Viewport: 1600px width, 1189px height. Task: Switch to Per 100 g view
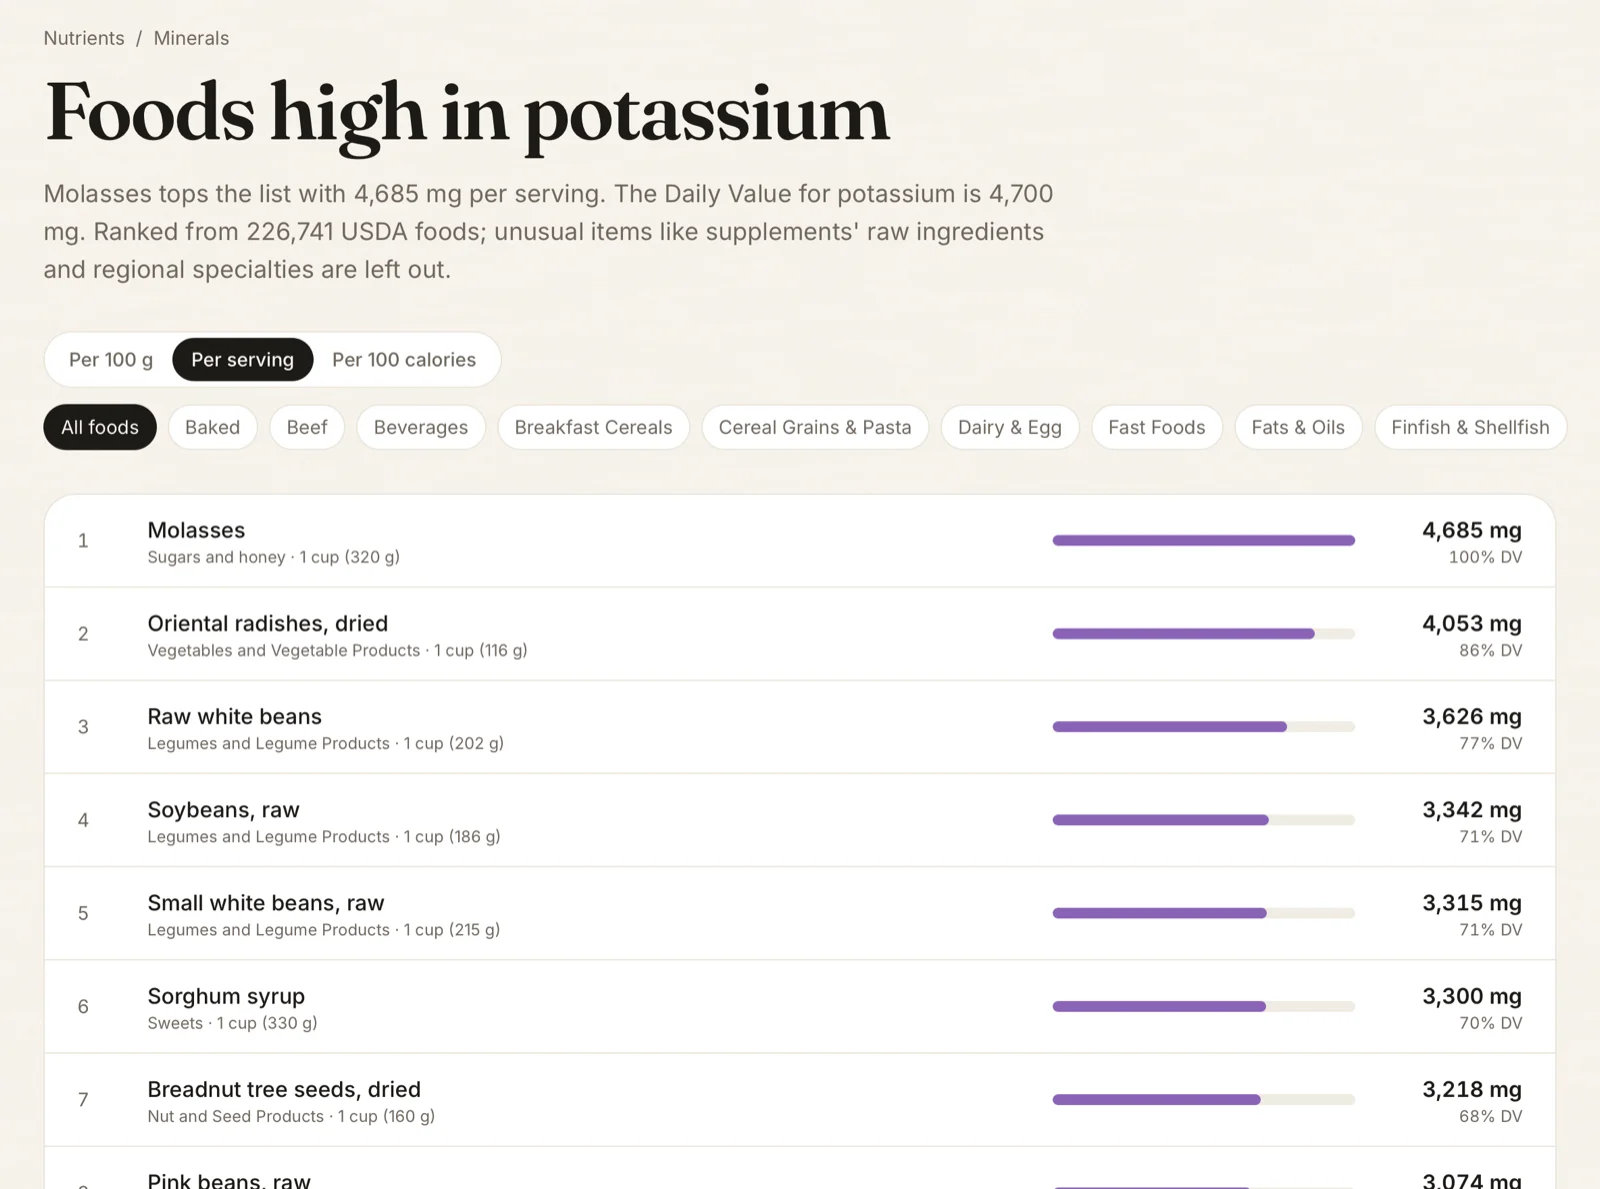click(x=111, y=360)
